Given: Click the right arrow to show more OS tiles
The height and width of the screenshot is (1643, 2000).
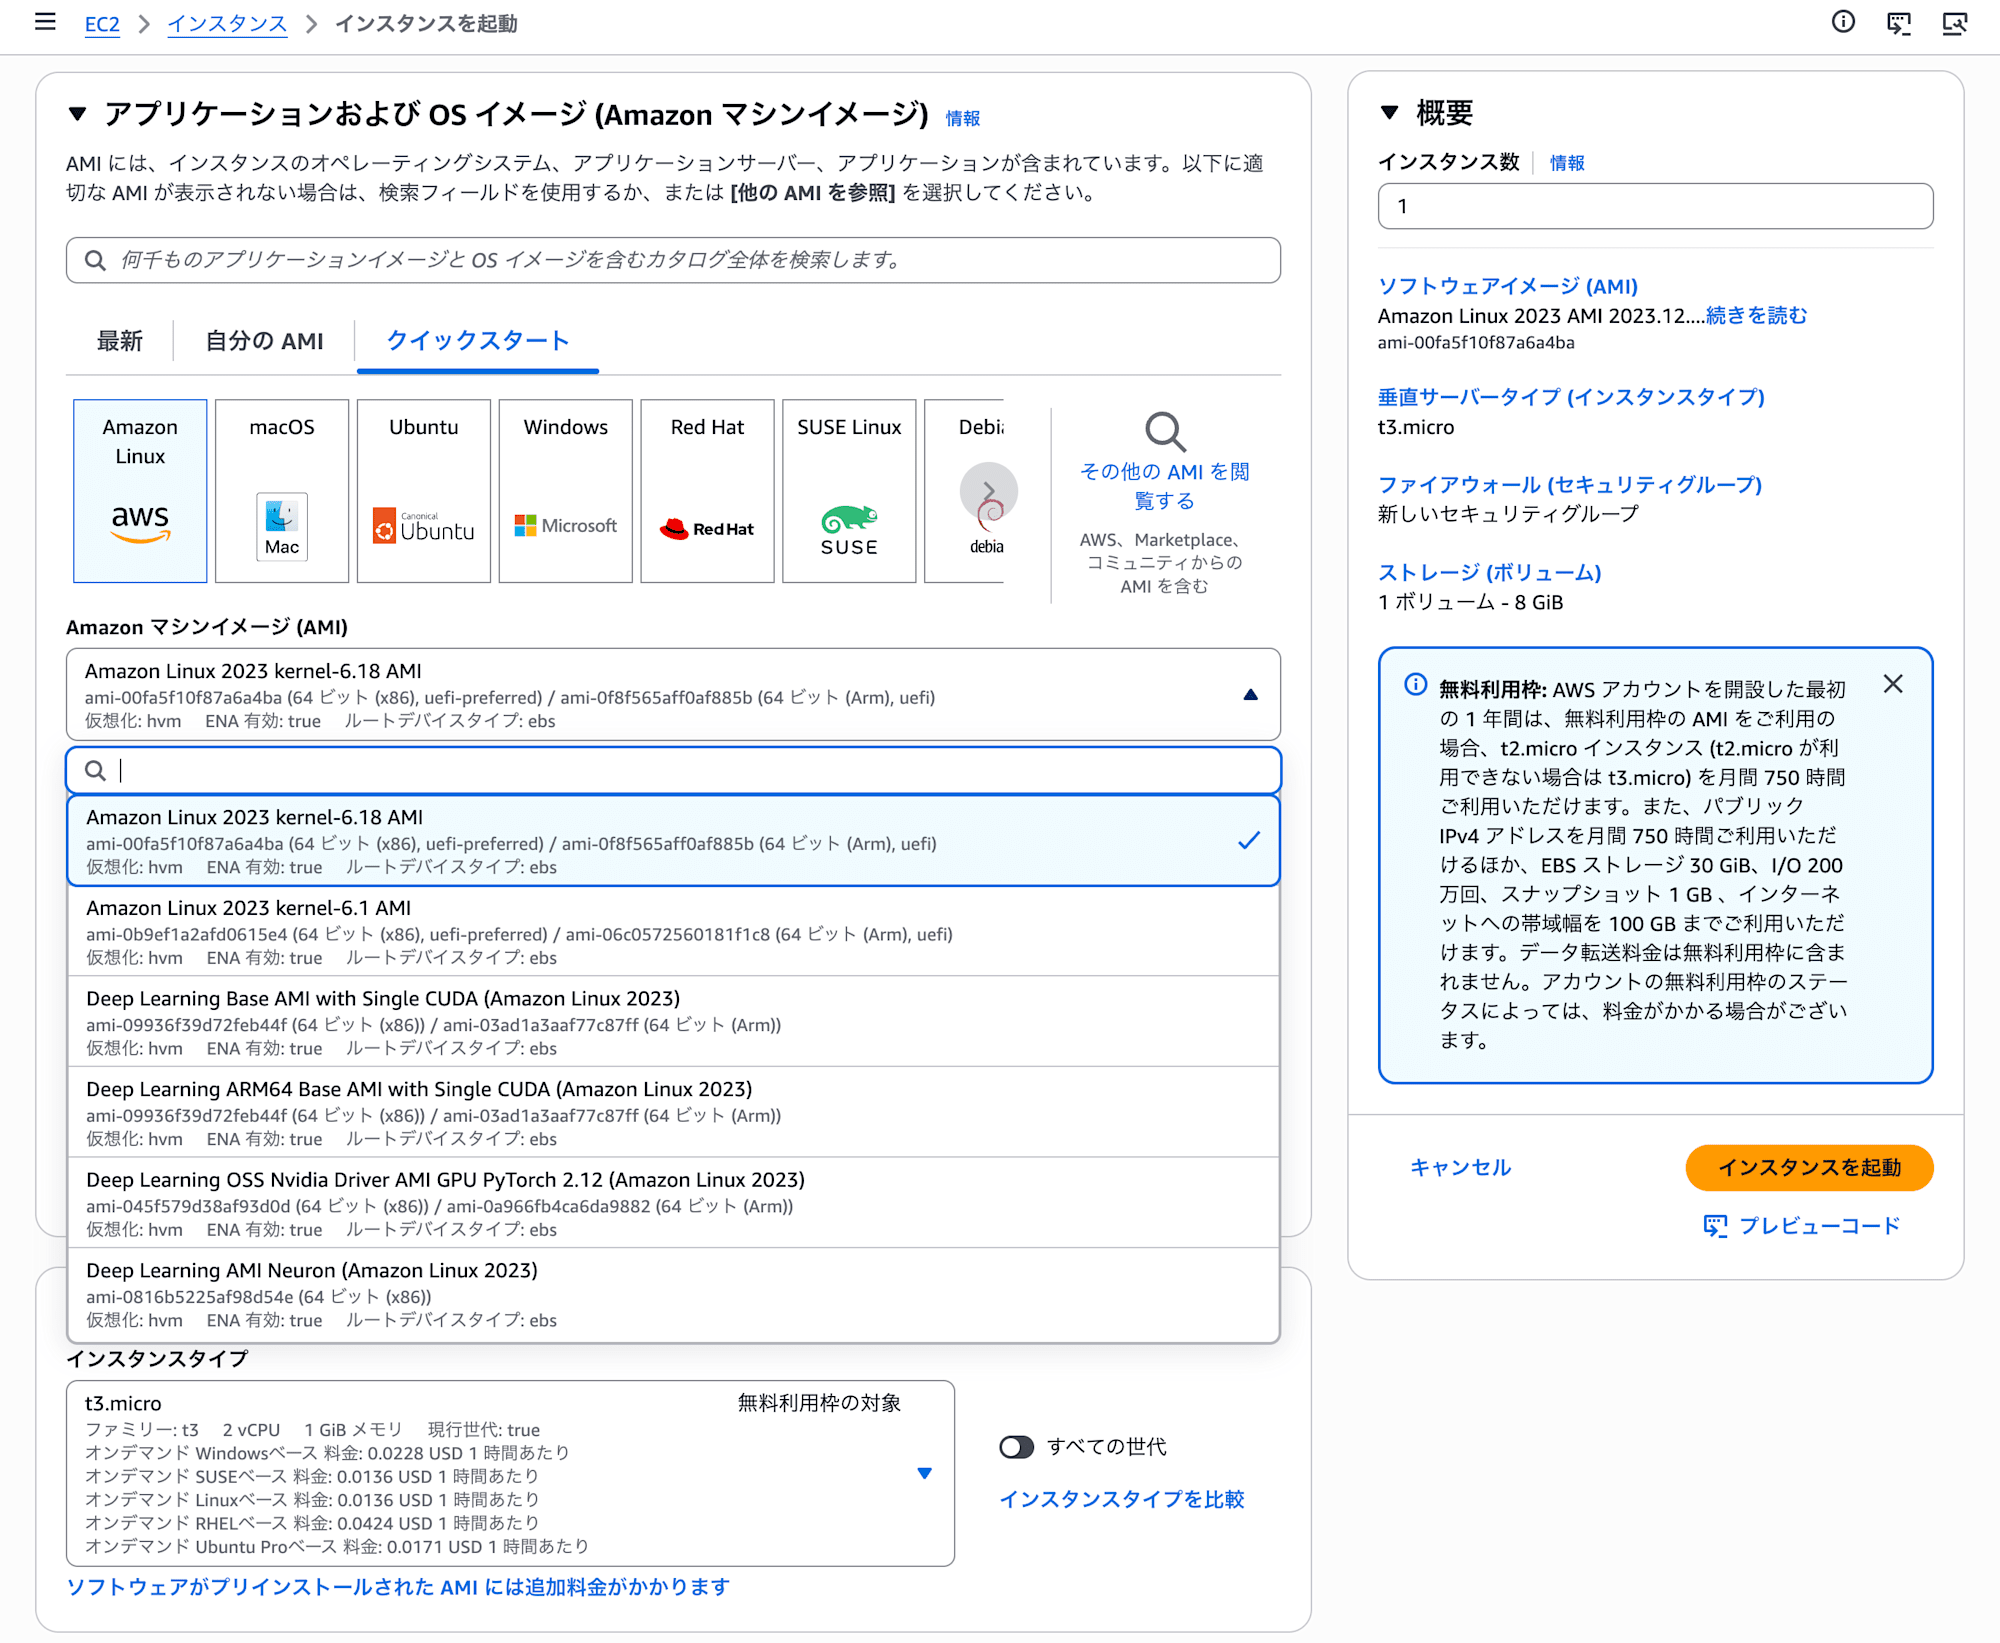Looking at the screenshot, I should coord(989,491).
